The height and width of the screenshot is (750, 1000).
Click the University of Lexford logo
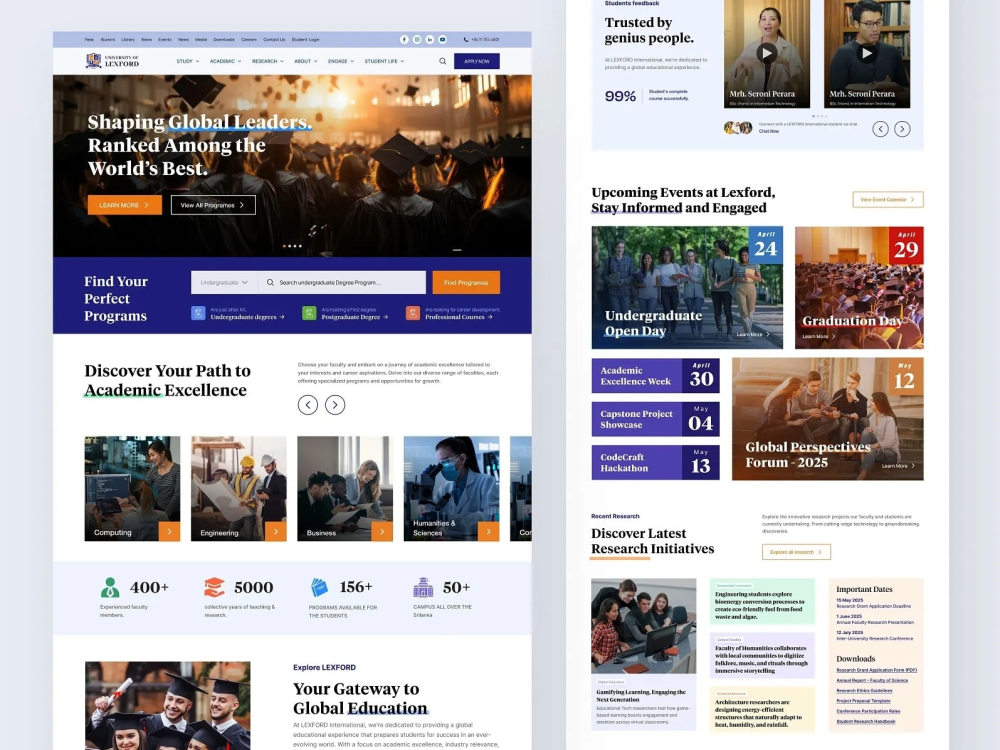click(x=112, y=61)
